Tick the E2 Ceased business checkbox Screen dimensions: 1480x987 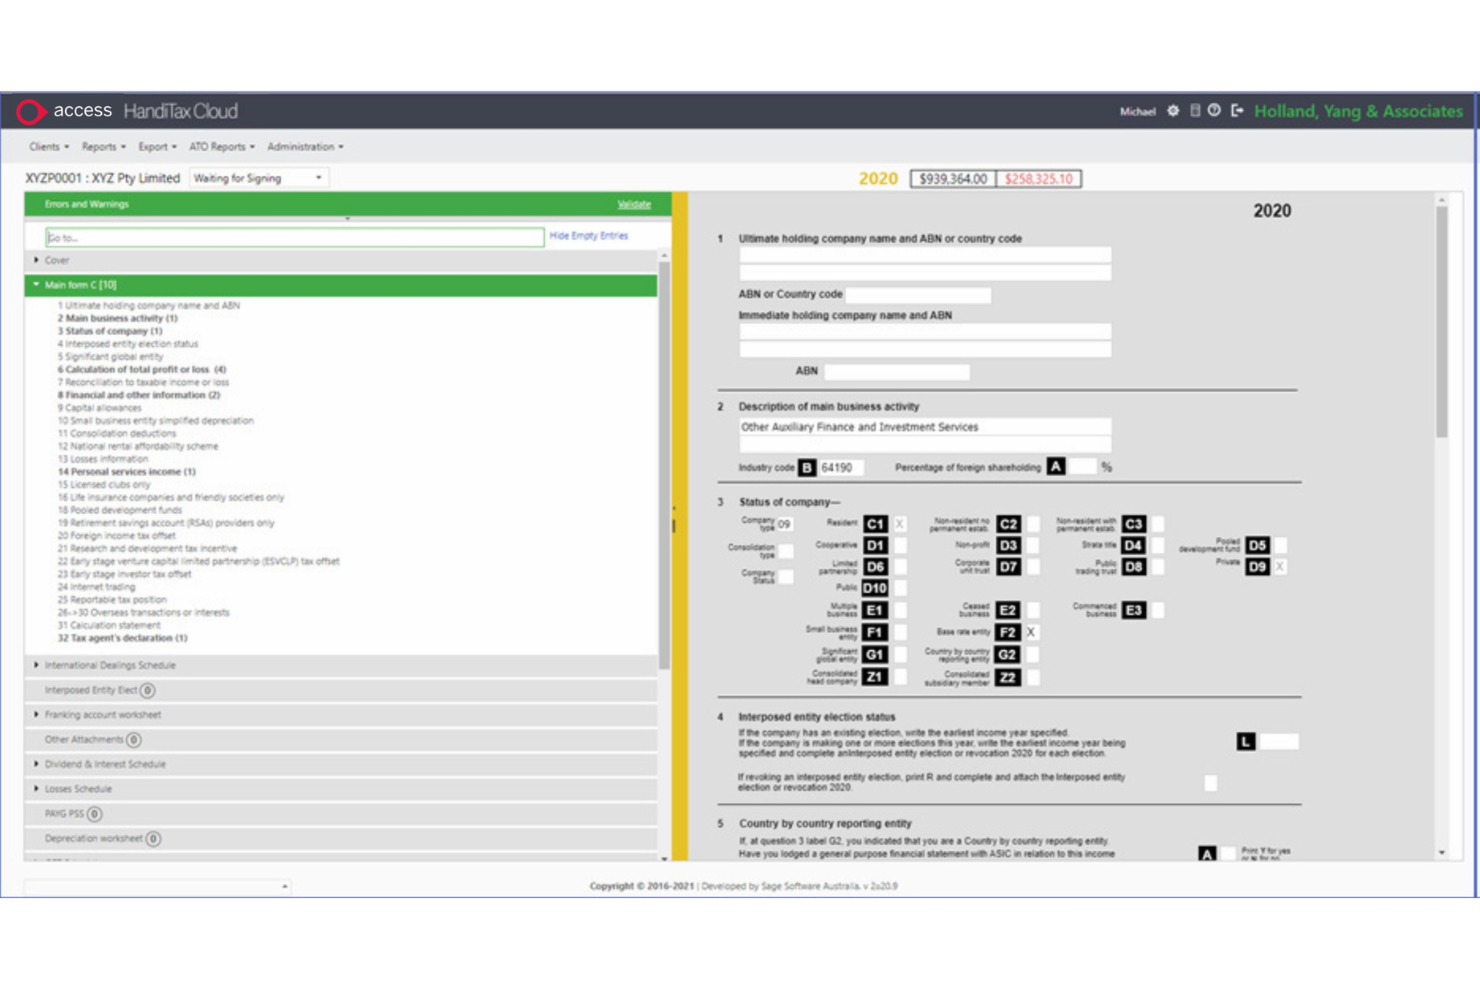click(1032, 610)
